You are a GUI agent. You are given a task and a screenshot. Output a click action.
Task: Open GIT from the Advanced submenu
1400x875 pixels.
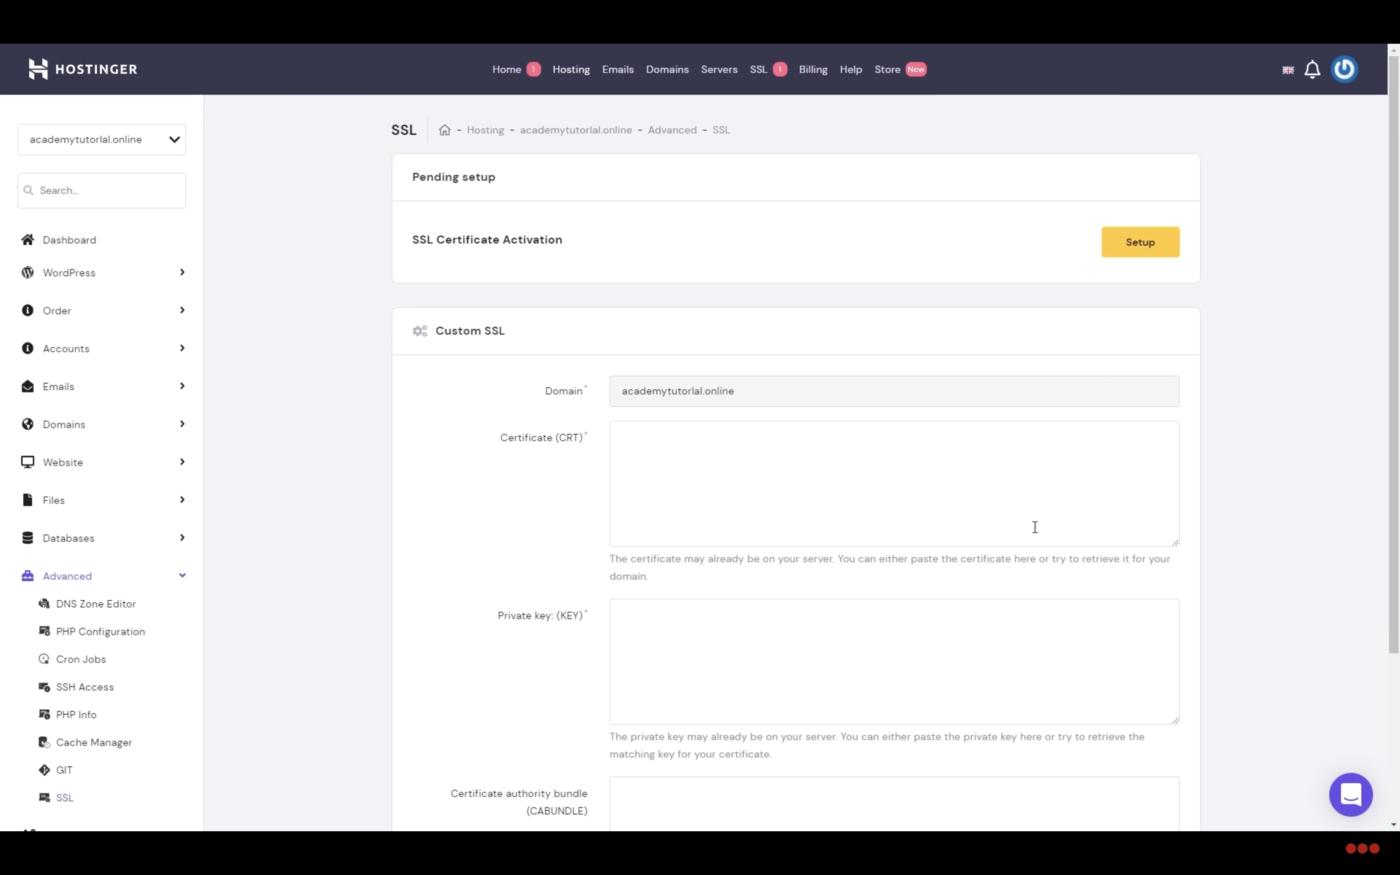coord(64,770)
